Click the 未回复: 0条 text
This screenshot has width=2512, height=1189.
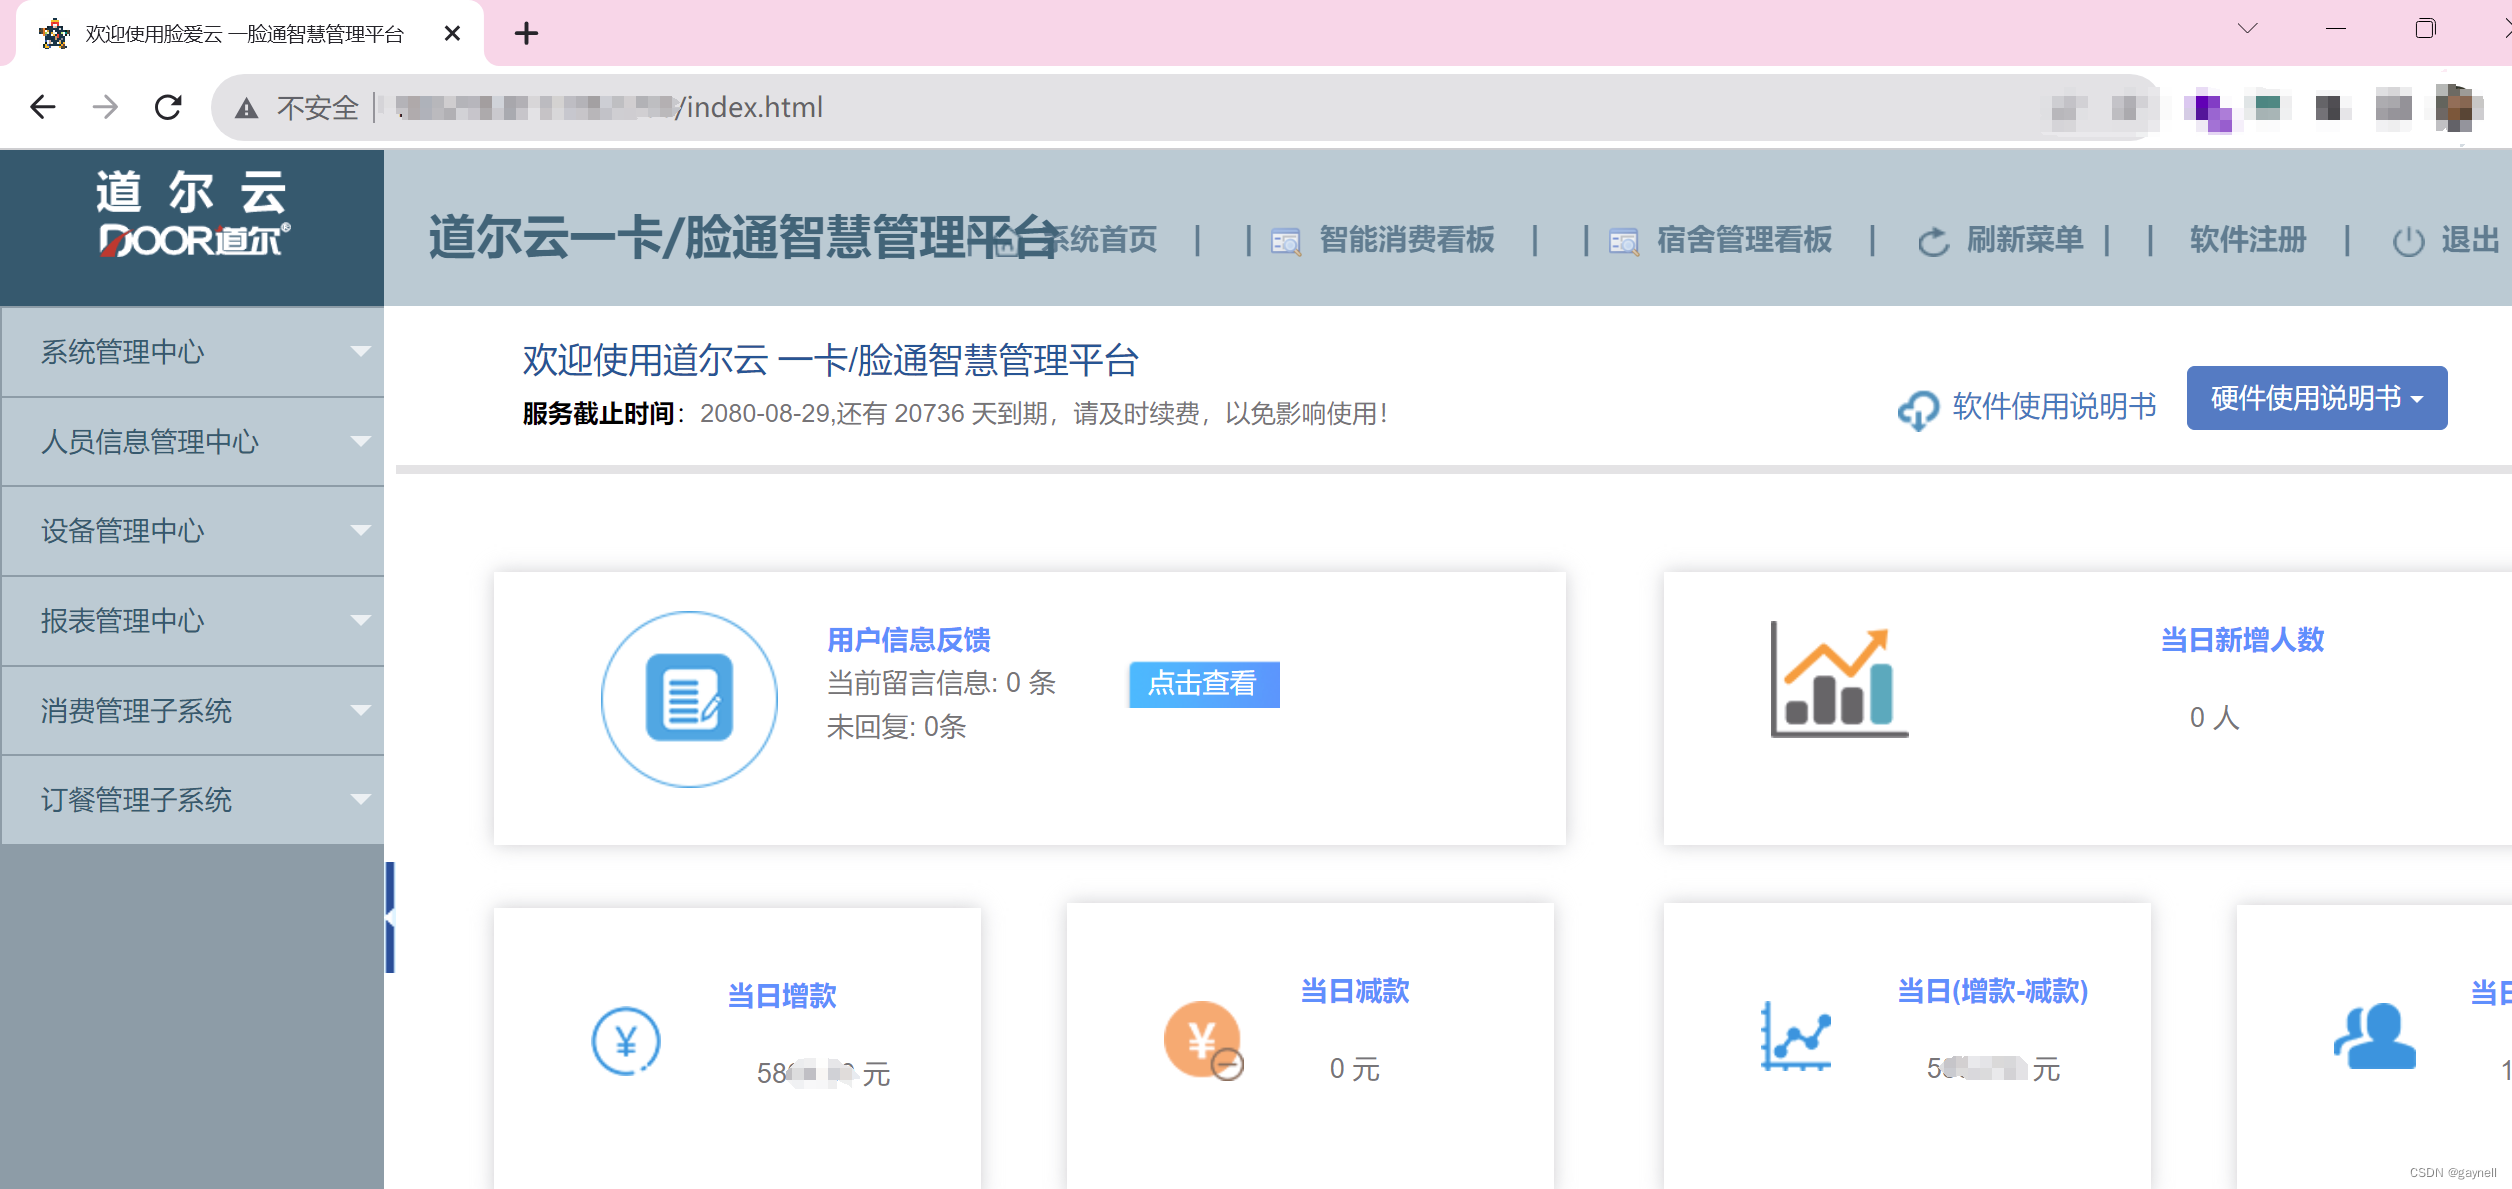(896, 727)
